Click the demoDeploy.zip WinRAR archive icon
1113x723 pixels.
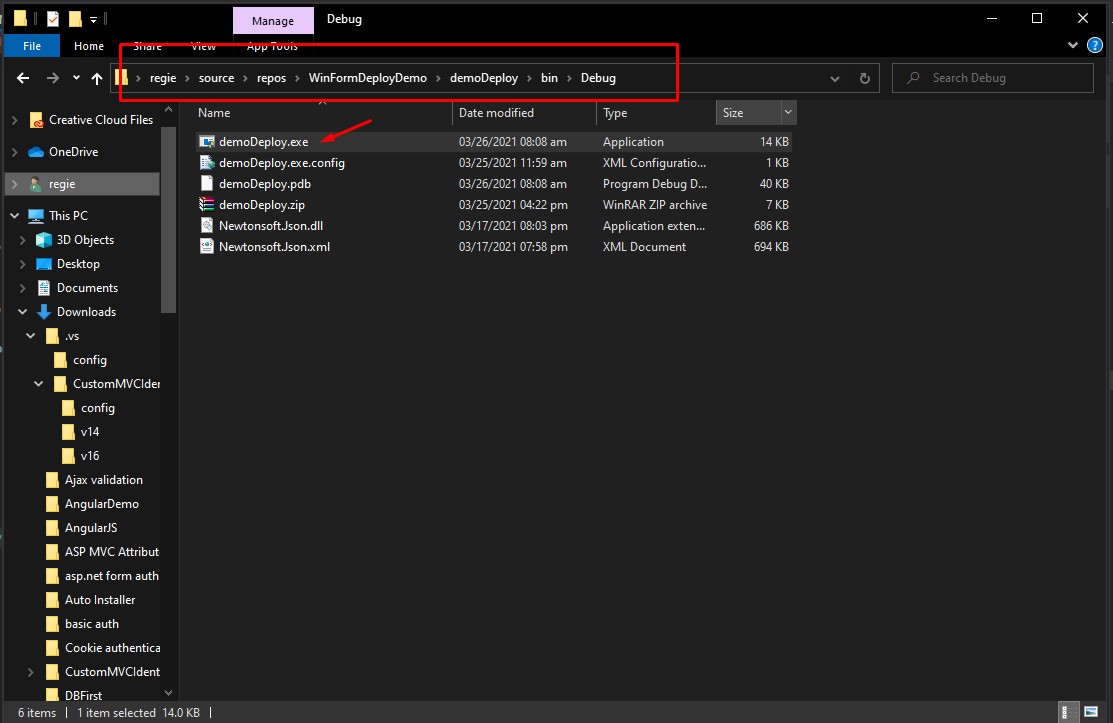click(207, 205)
